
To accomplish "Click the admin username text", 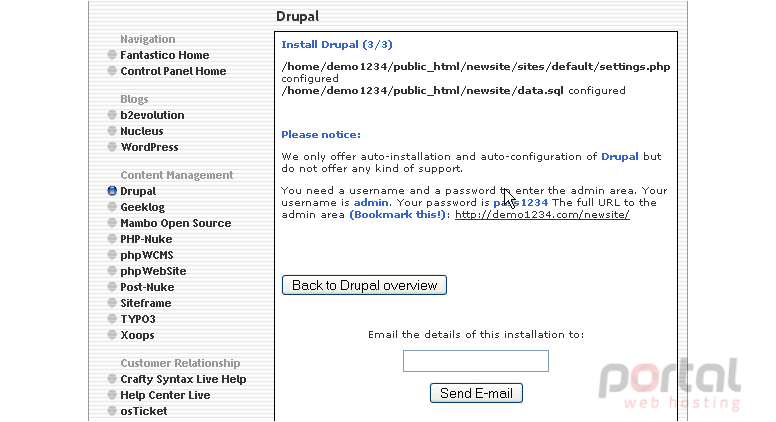I will 371,203.
